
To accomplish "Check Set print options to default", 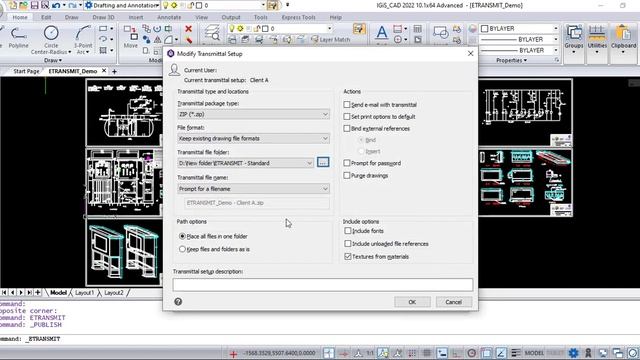I will (x=347, y=116).
